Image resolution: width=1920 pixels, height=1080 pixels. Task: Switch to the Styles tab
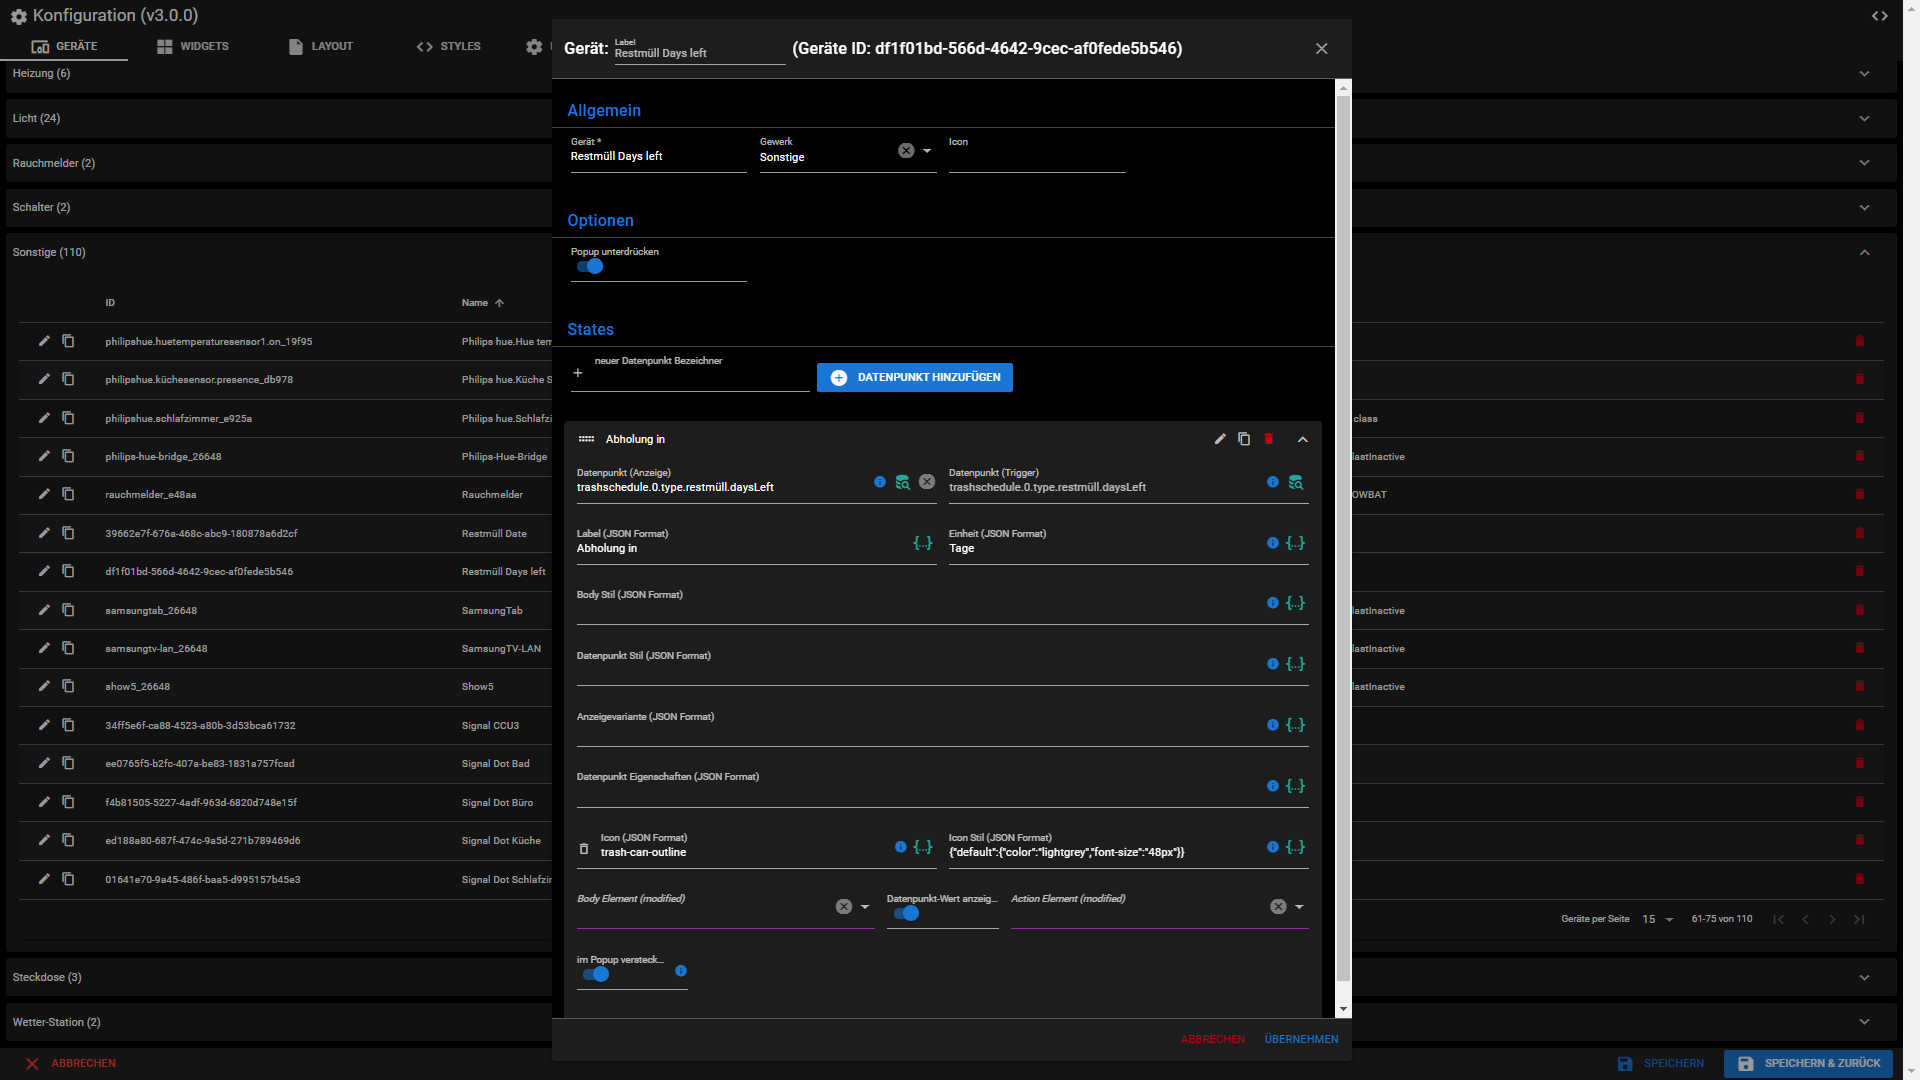click(x=449, y=46)
